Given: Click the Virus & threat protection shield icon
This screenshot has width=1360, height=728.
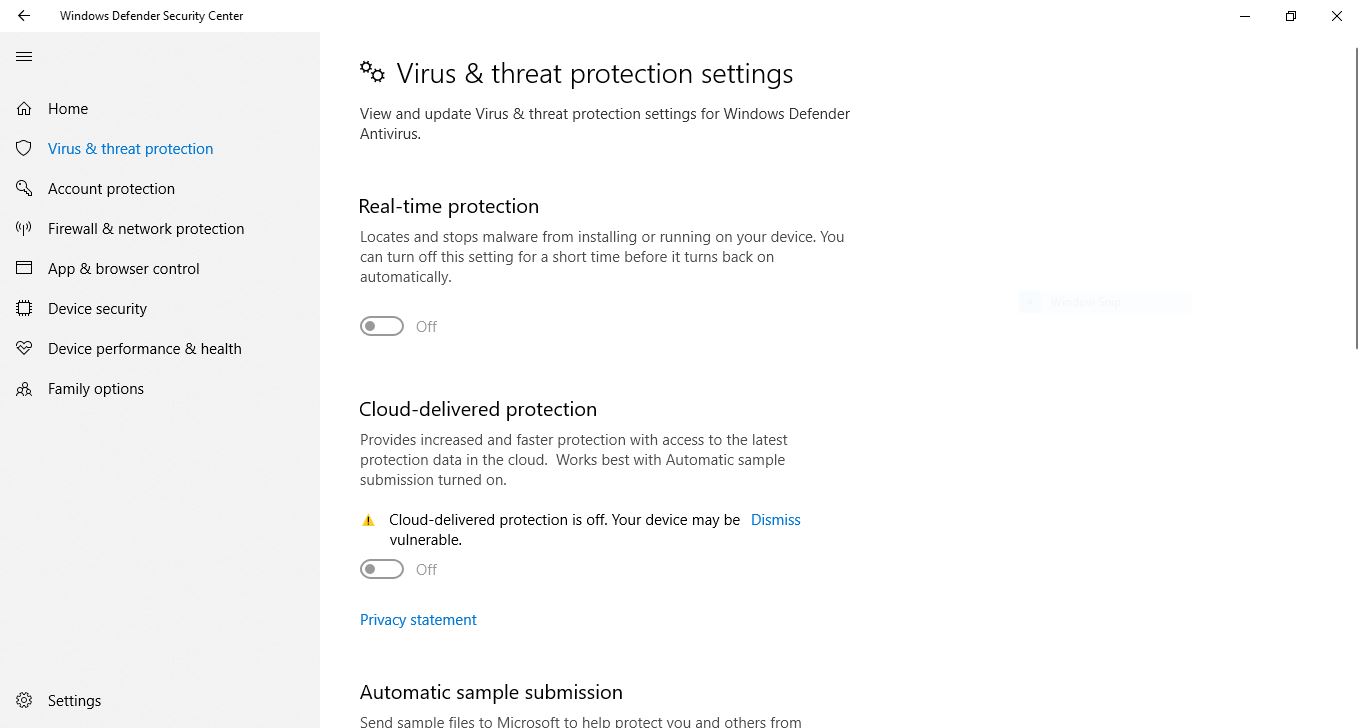Looking at the screenshot, I should (24, 149).
